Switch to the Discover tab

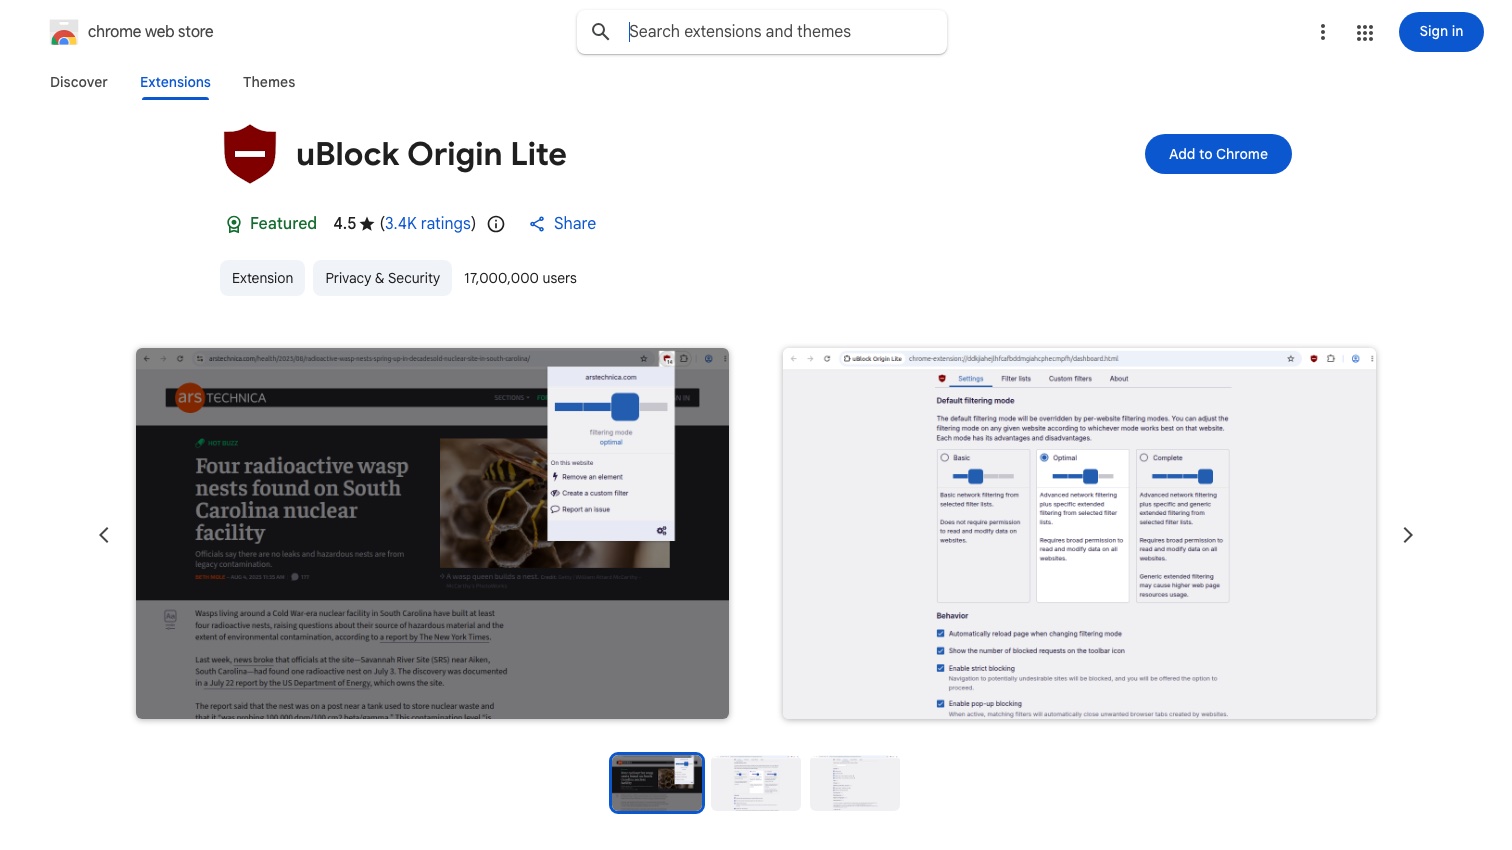[79, 82]
